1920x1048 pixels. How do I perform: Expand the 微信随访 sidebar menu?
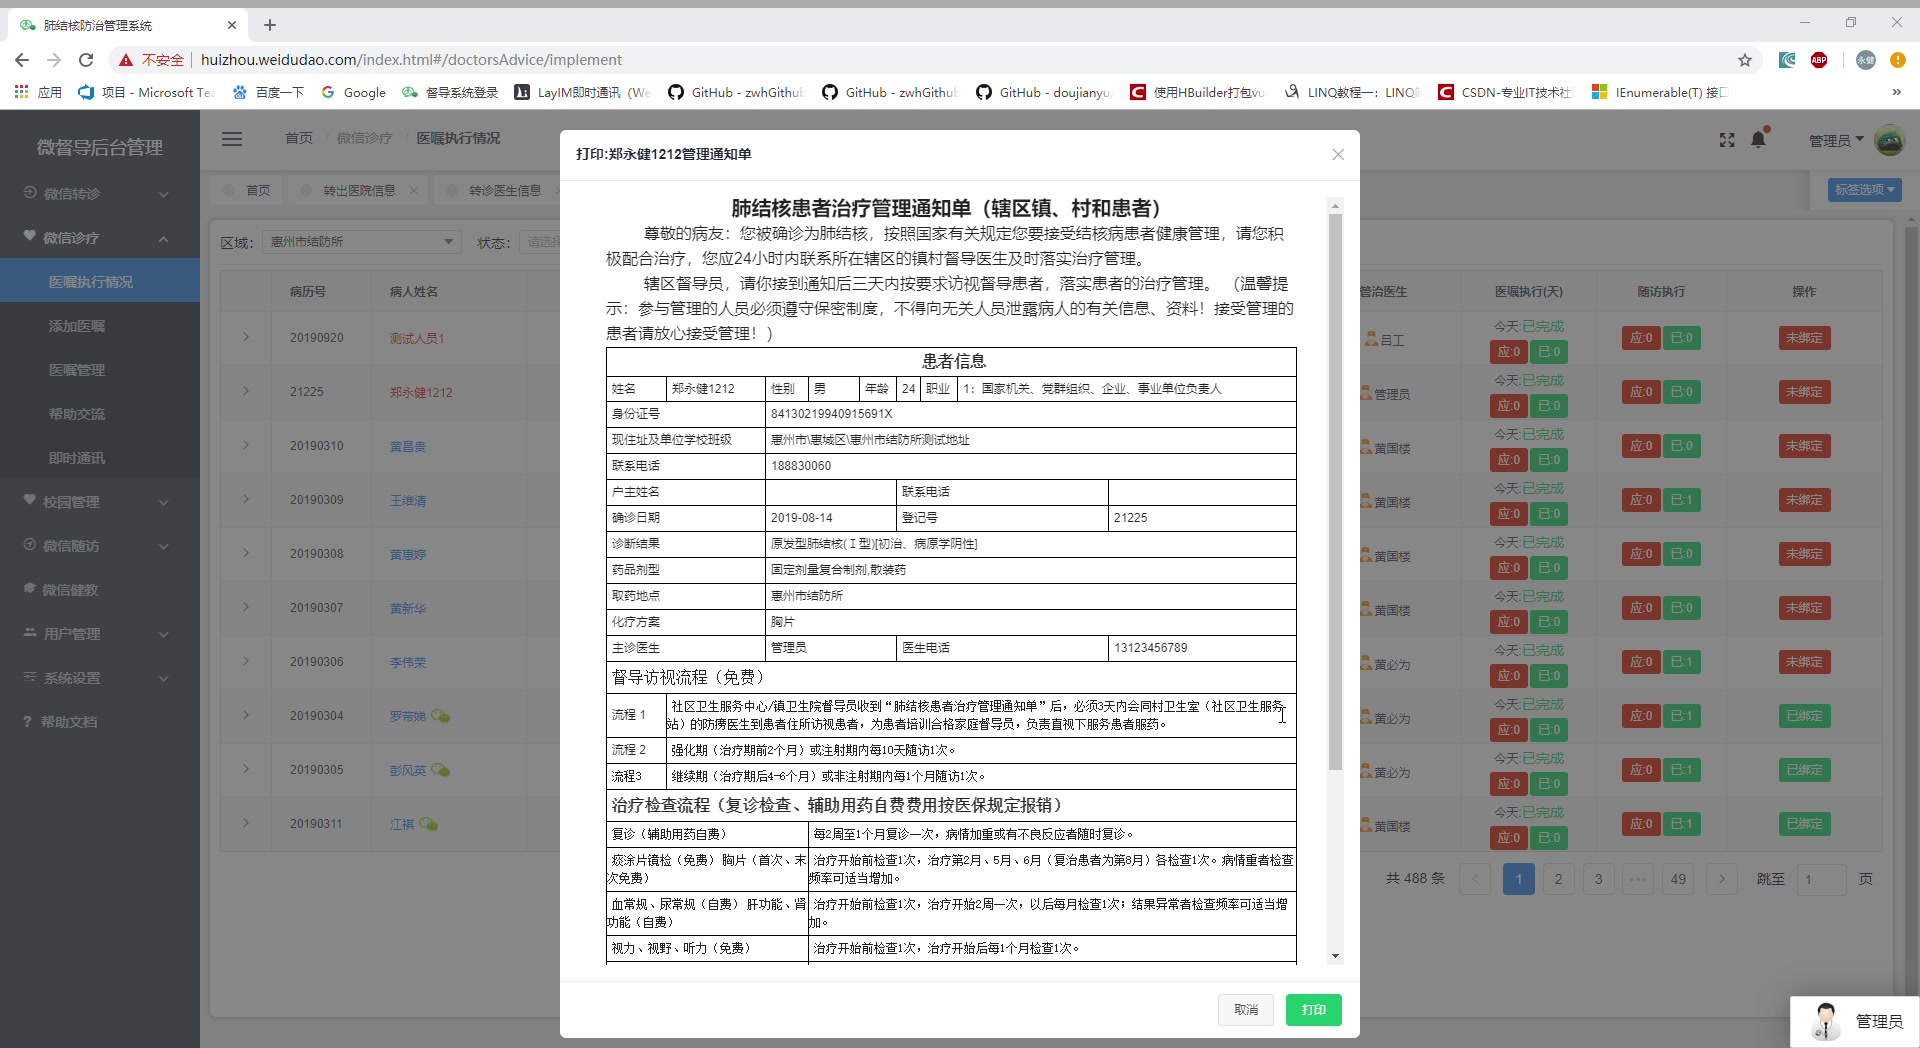click(x=100, y=546)
